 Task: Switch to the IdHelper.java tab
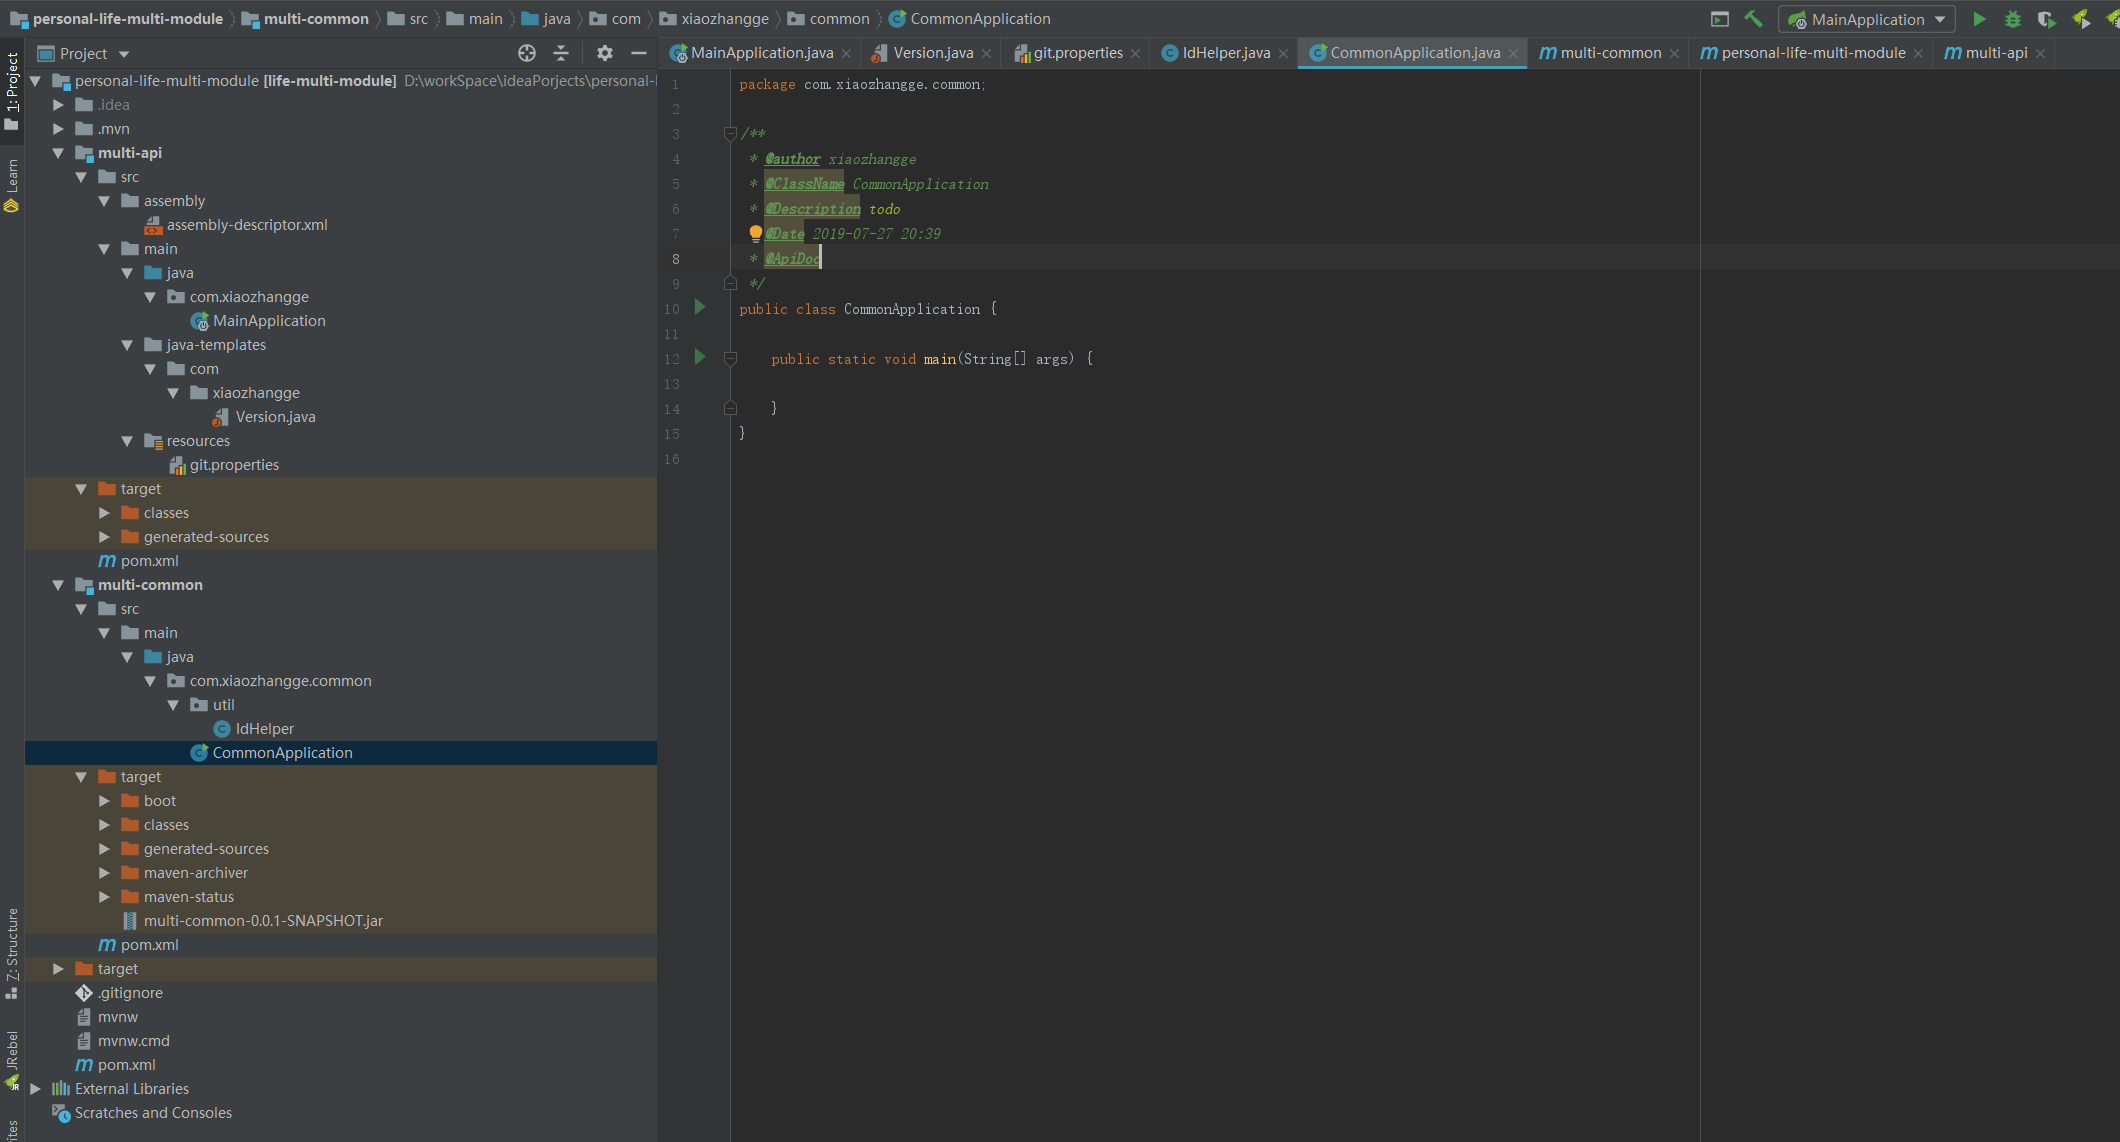[1225, 53]
